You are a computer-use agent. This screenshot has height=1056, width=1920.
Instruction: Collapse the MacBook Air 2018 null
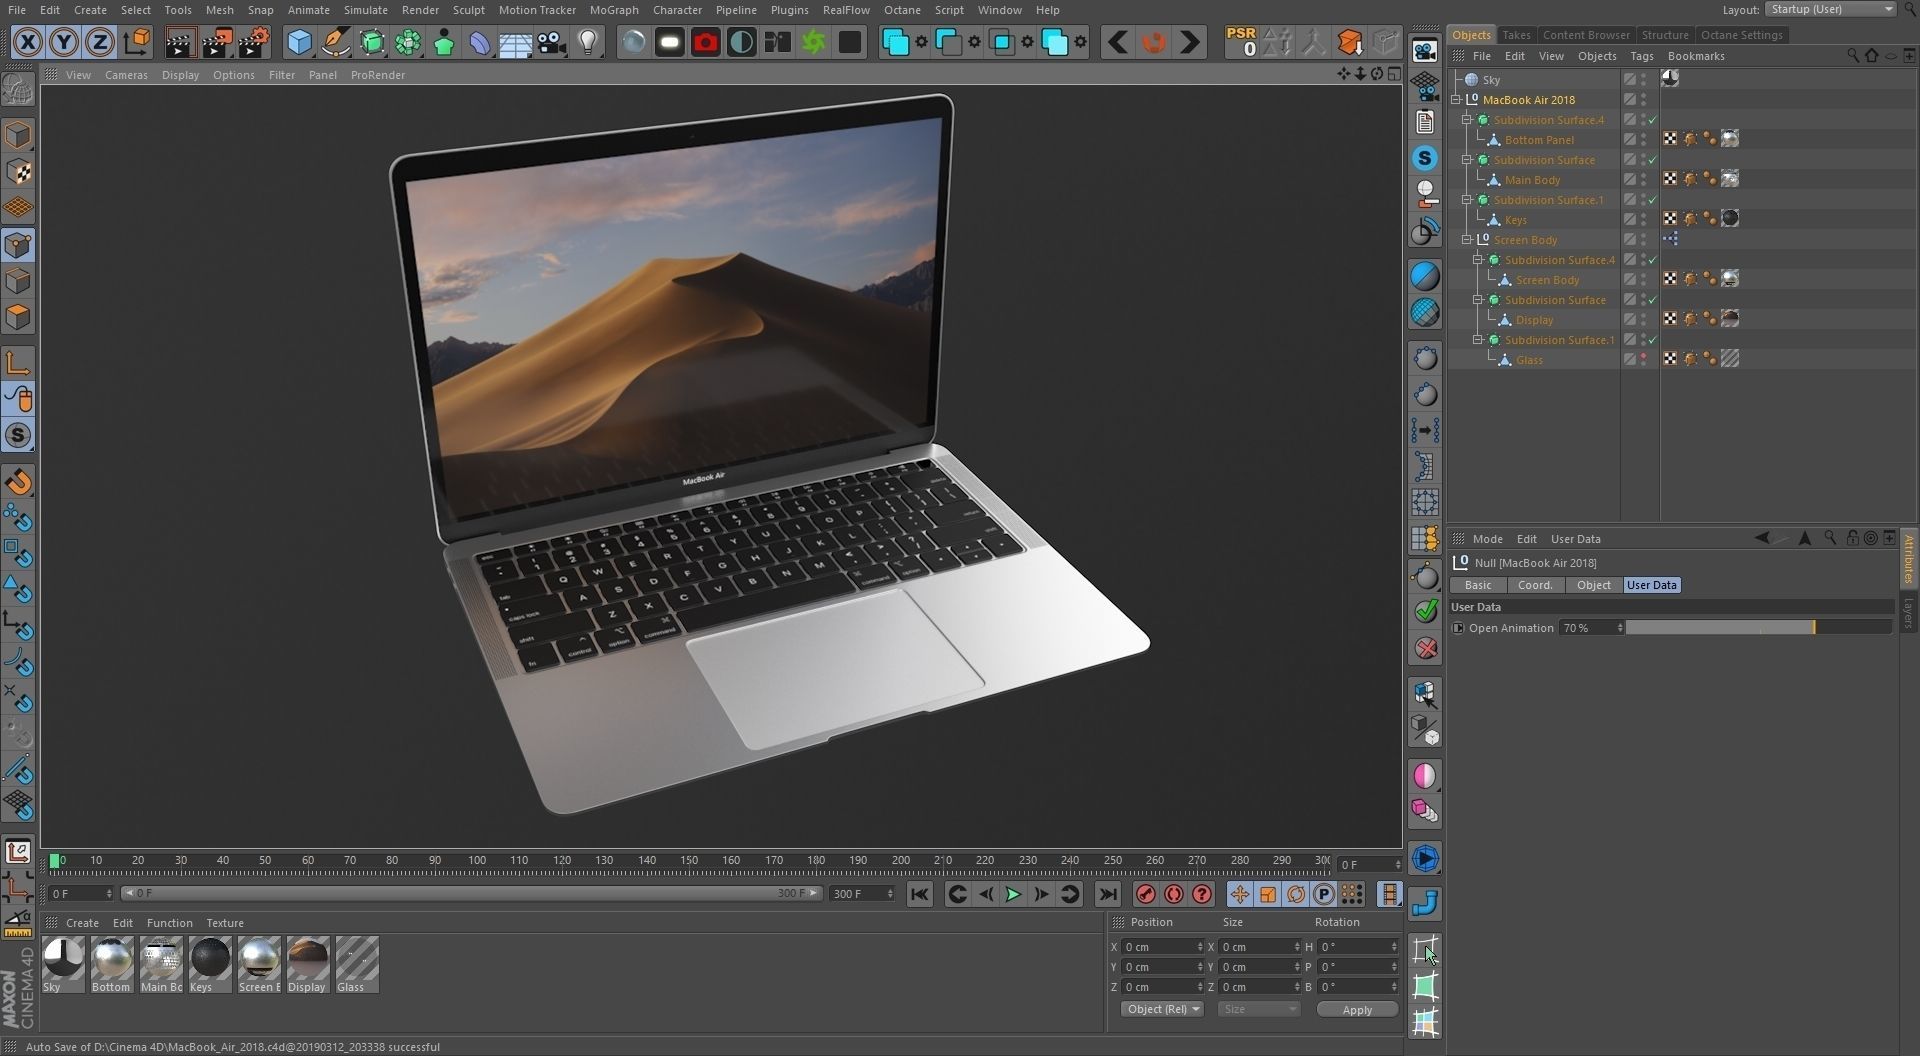[1456, 100]
